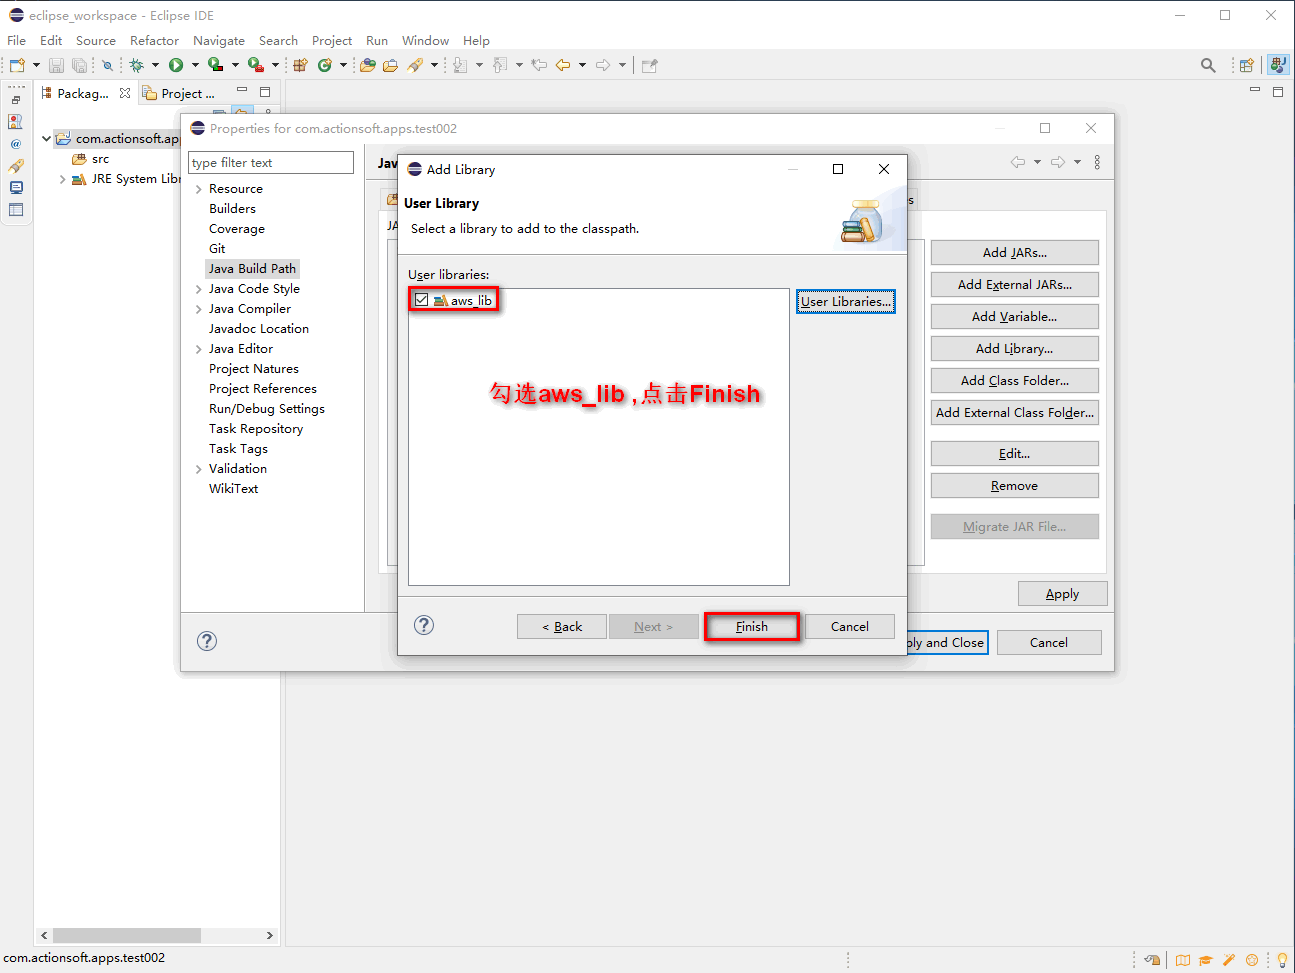The image size is (1295, 973).
Task: Expand the Resource properties tree node
Action: 199,189
